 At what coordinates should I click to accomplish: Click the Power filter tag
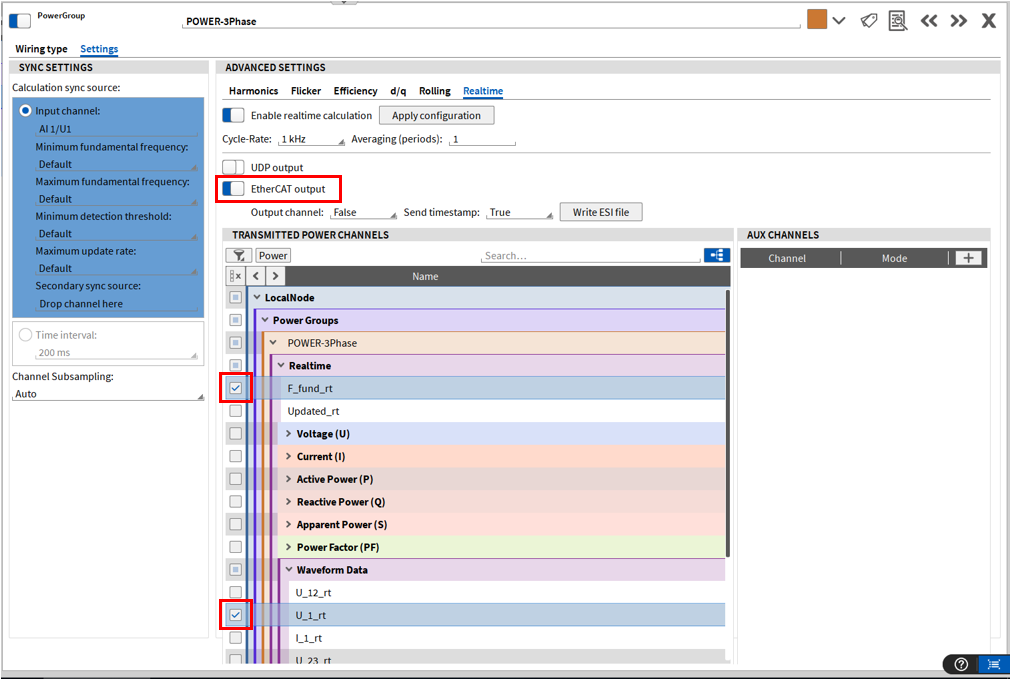tap(273, 255)
